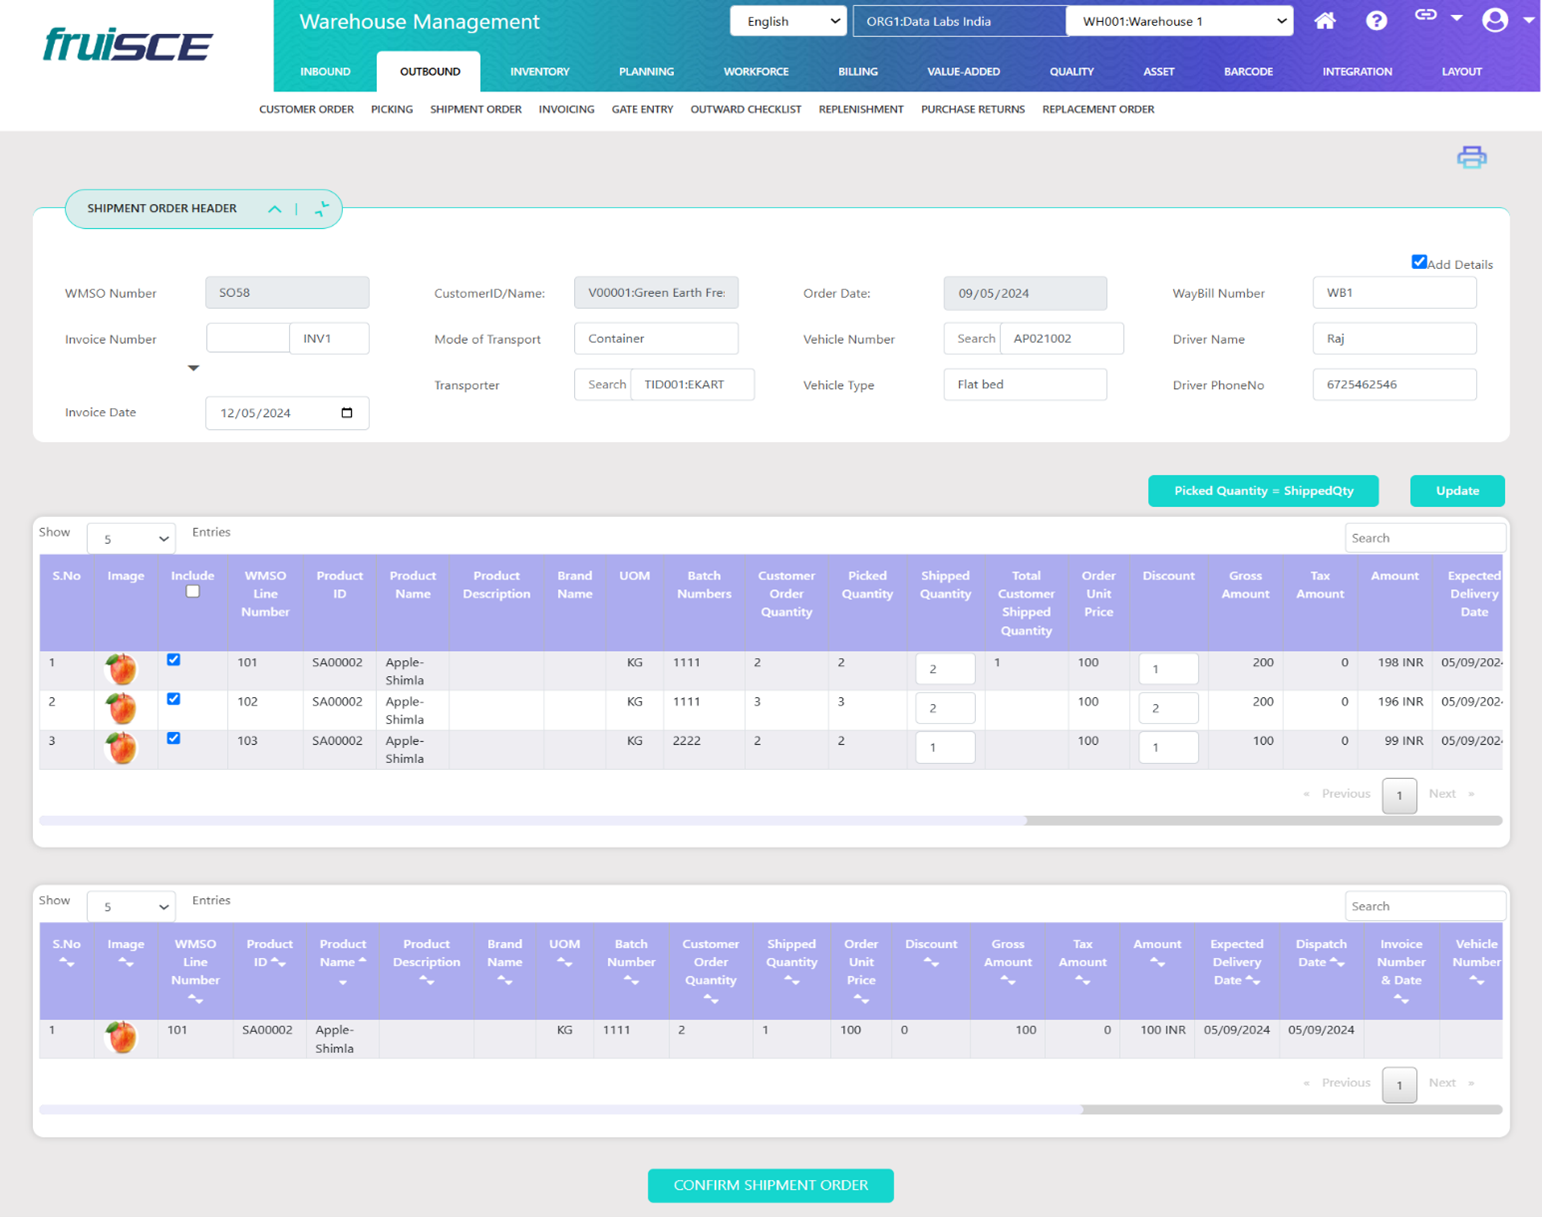Open the PICKING submenu item
Viewport: 1542px width, 1217px height.
391,109
